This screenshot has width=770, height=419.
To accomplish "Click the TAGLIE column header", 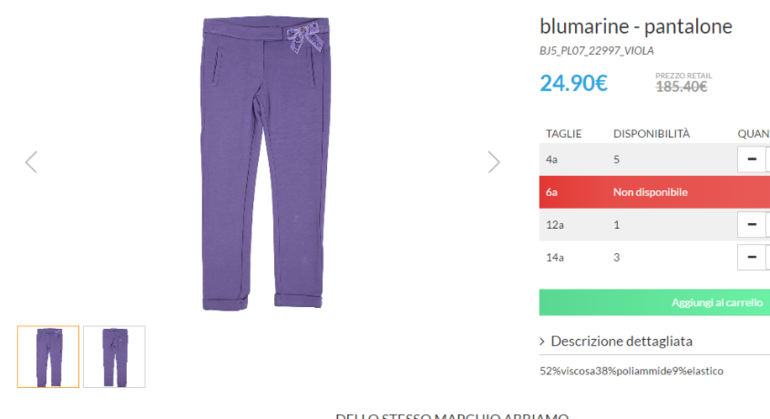I will (564, 134).
